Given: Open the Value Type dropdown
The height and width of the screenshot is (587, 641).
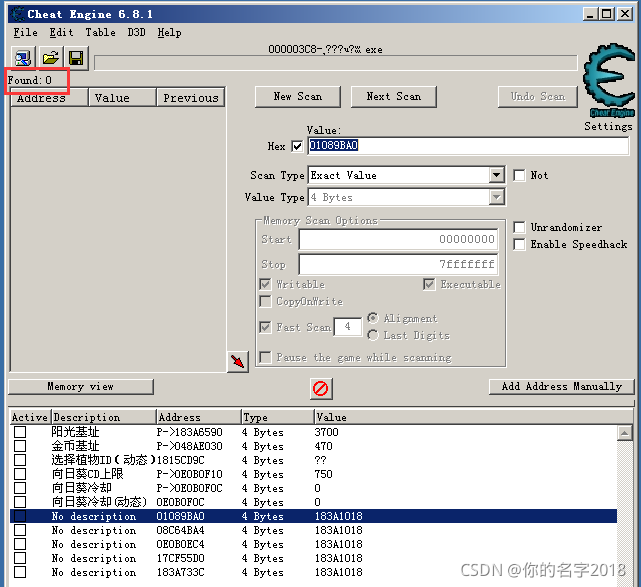Looking at the screenshot, I should [x=496, y=197].
